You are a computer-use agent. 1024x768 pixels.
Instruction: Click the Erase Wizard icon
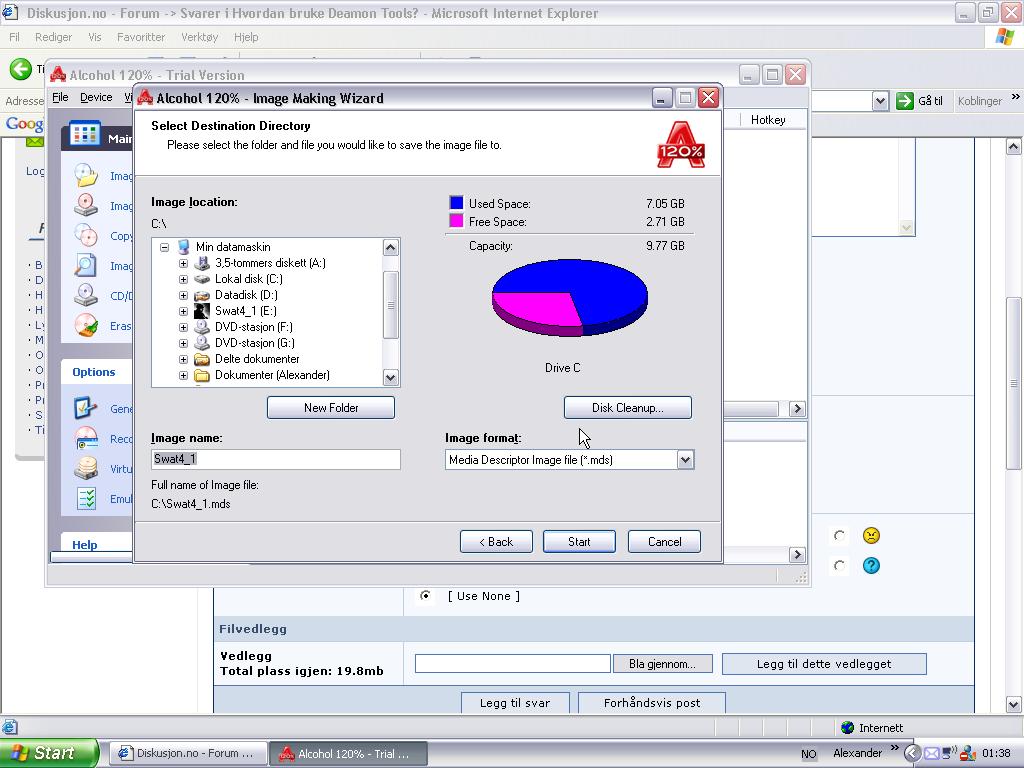pos(86,325)
